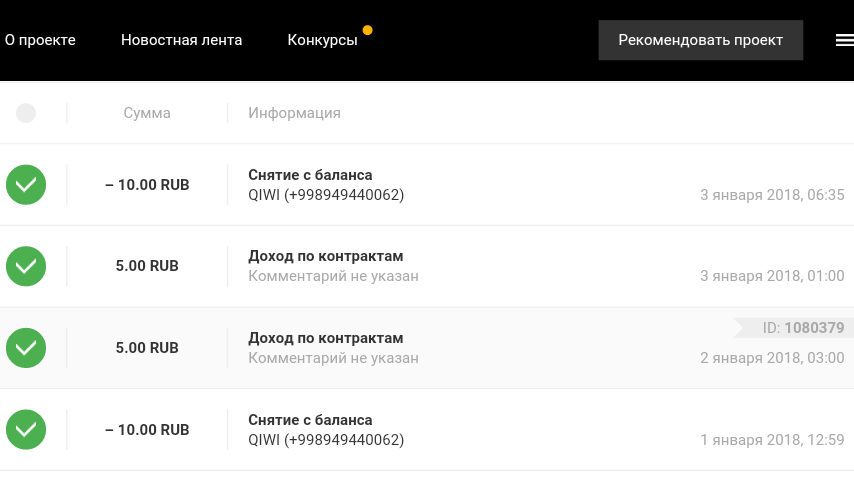
Task: Click the 3 января 2018, 06:35 timestamp
Action: click(x=772, y=195)
